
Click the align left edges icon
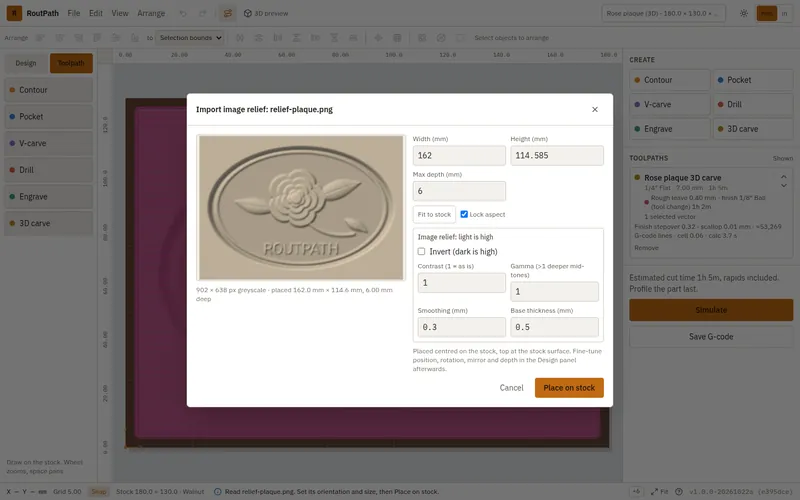click(40, 38)
